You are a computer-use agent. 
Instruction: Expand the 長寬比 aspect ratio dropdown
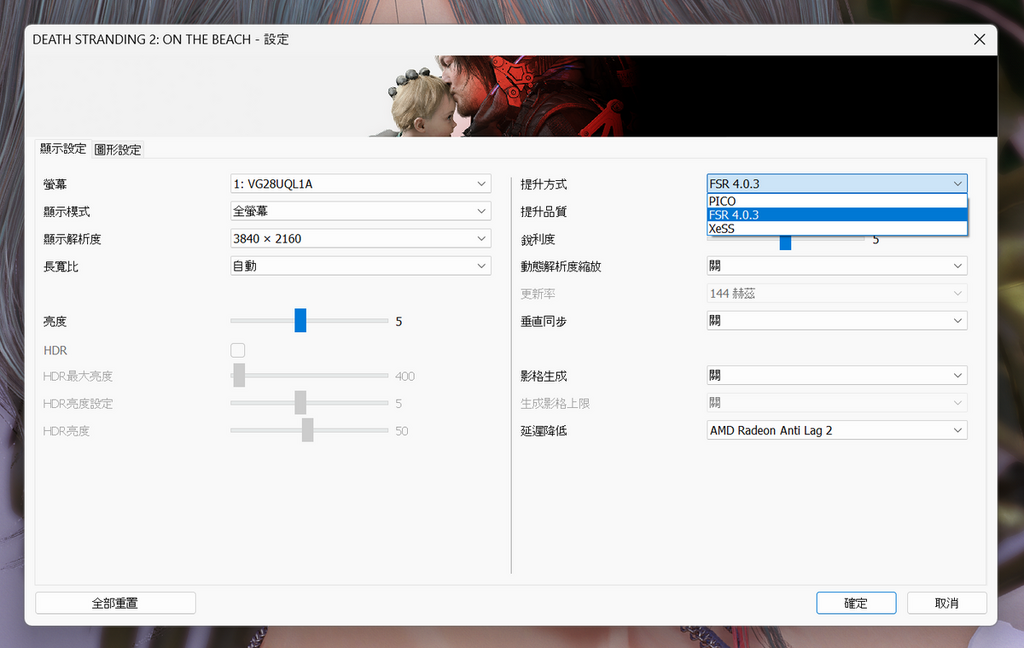pos(360,266)
